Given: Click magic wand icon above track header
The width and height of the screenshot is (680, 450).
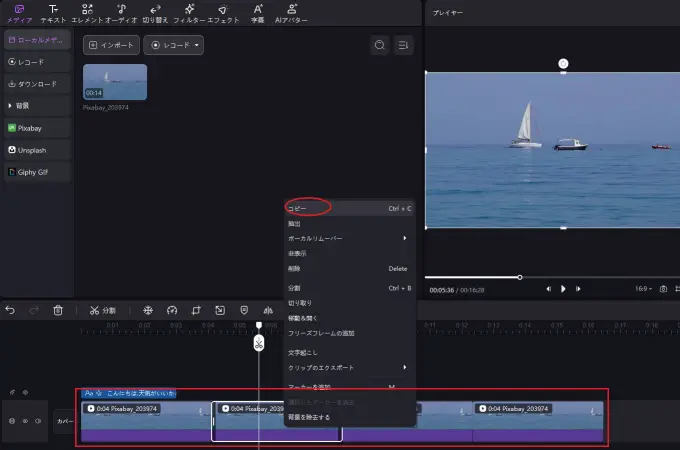Looking at the screenshot, I should (12, 392).
